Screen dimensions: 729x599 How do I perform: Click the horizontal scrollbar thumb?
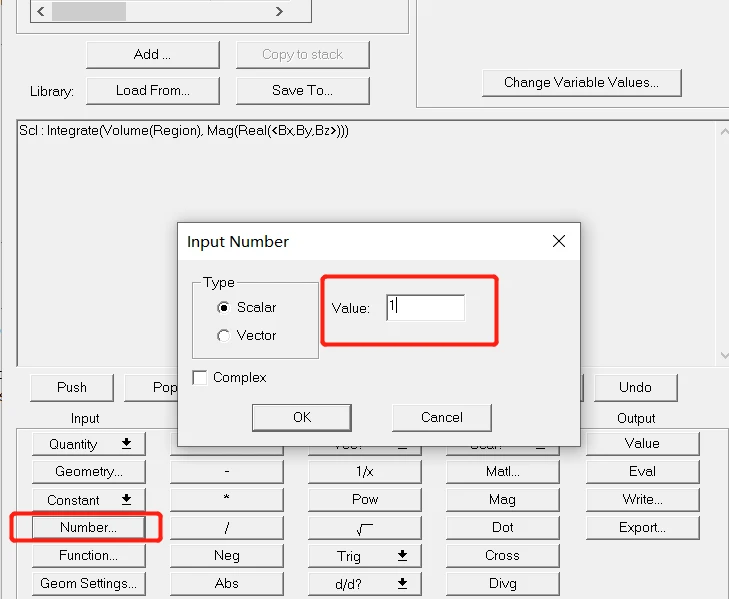[89, 11]
